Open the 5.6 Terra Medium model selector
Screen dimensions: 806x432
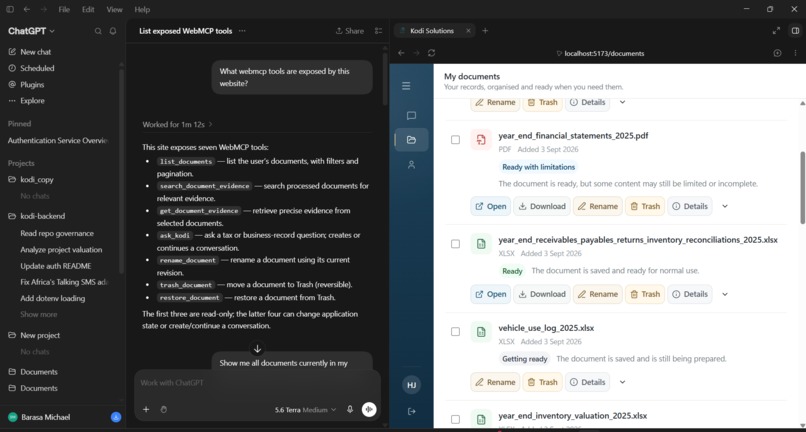tap(305, 410)
